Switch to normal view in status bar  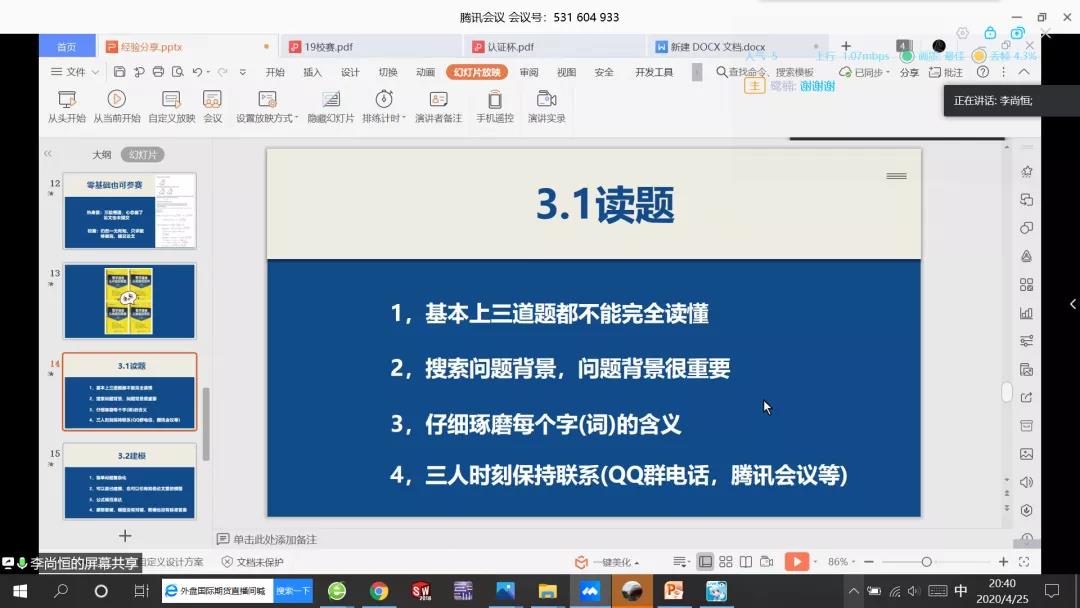tap(706, 562)
